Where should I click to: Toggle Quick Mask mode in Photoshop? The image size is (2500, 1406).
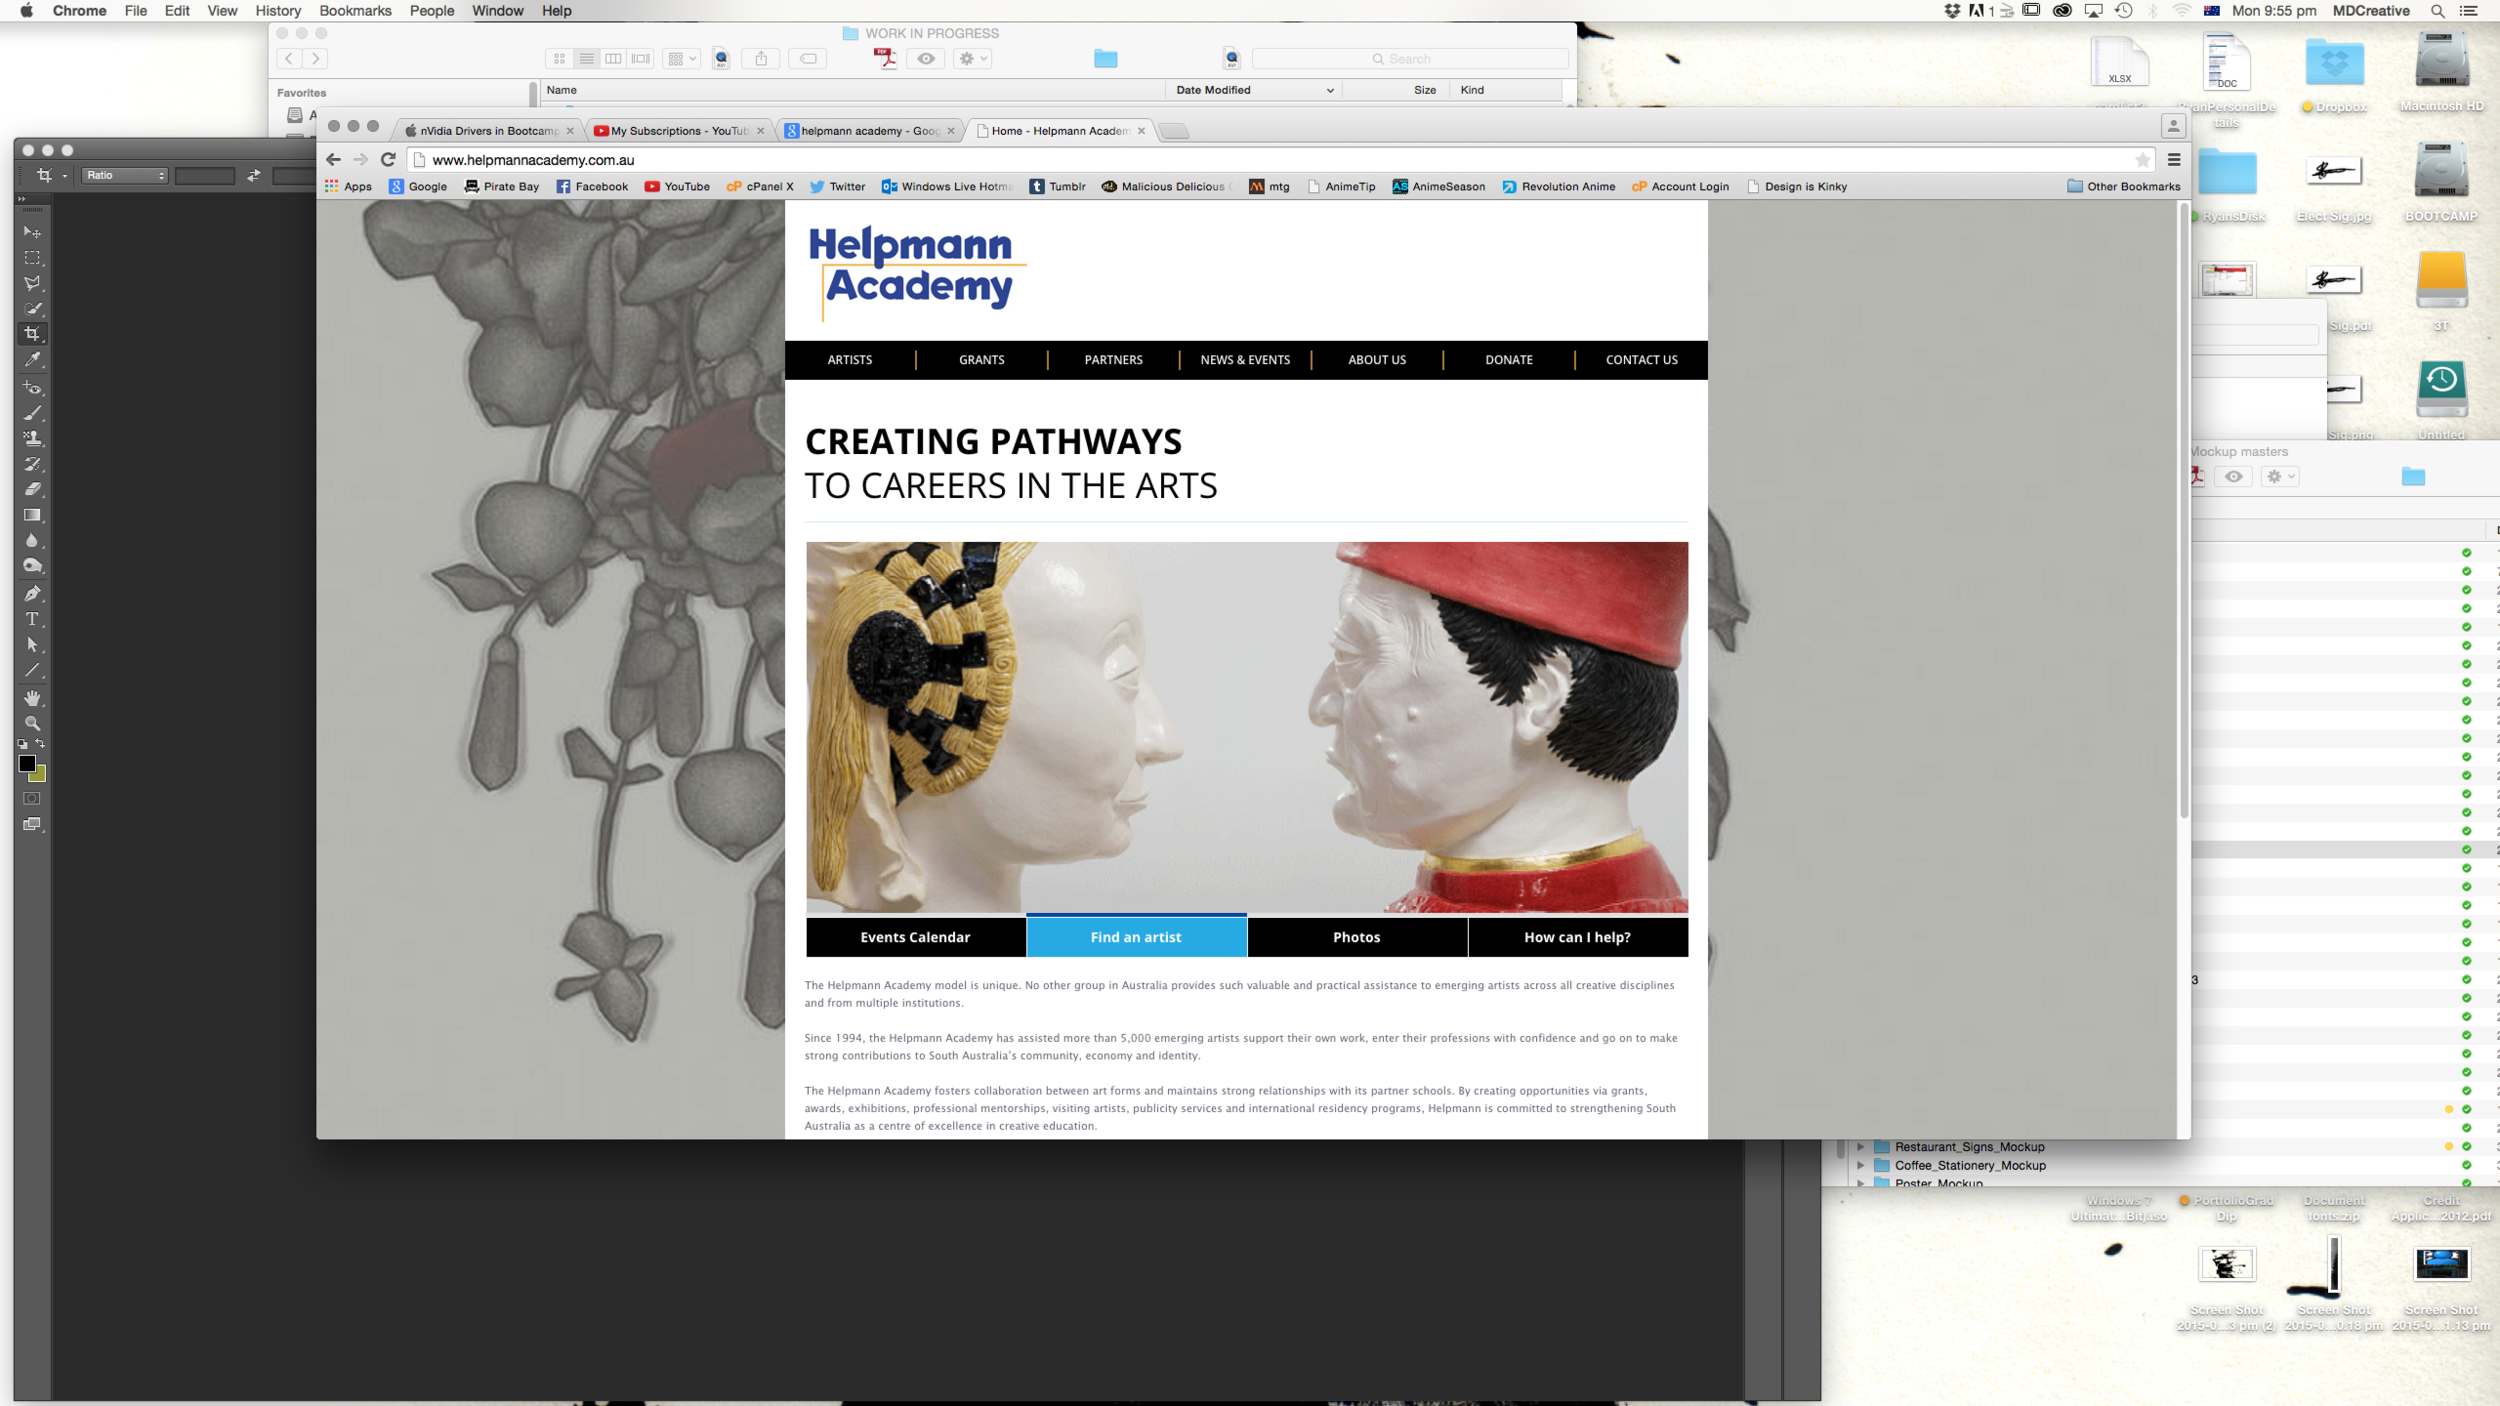point(32,798)
